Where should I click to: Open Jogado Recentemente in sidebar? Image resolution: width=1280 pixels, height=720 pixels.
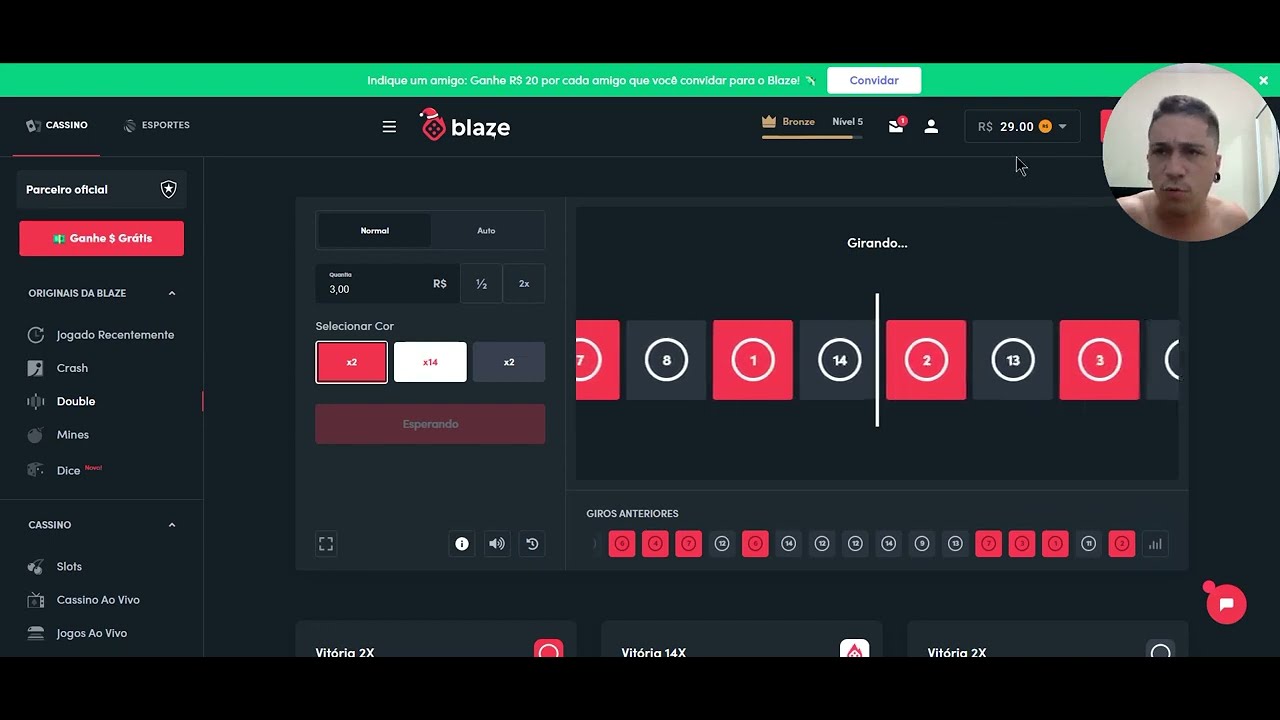pyautogui.click(x=115, y=335)
